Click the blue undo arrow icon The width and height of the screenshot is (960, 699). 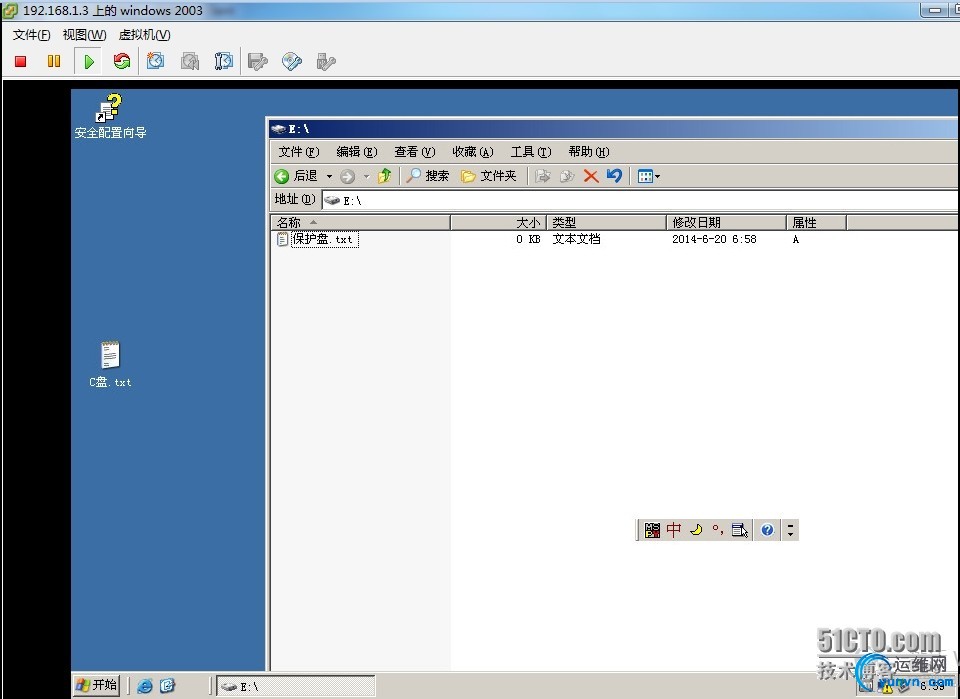[614, 176]
